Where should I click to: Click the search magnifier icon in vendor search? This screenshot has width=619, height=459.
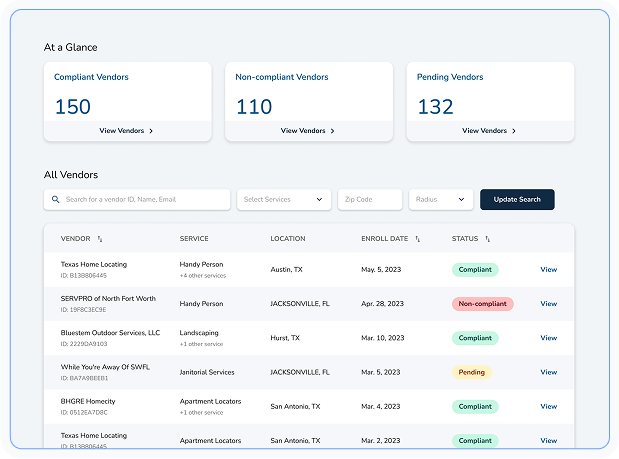[56, 199]
